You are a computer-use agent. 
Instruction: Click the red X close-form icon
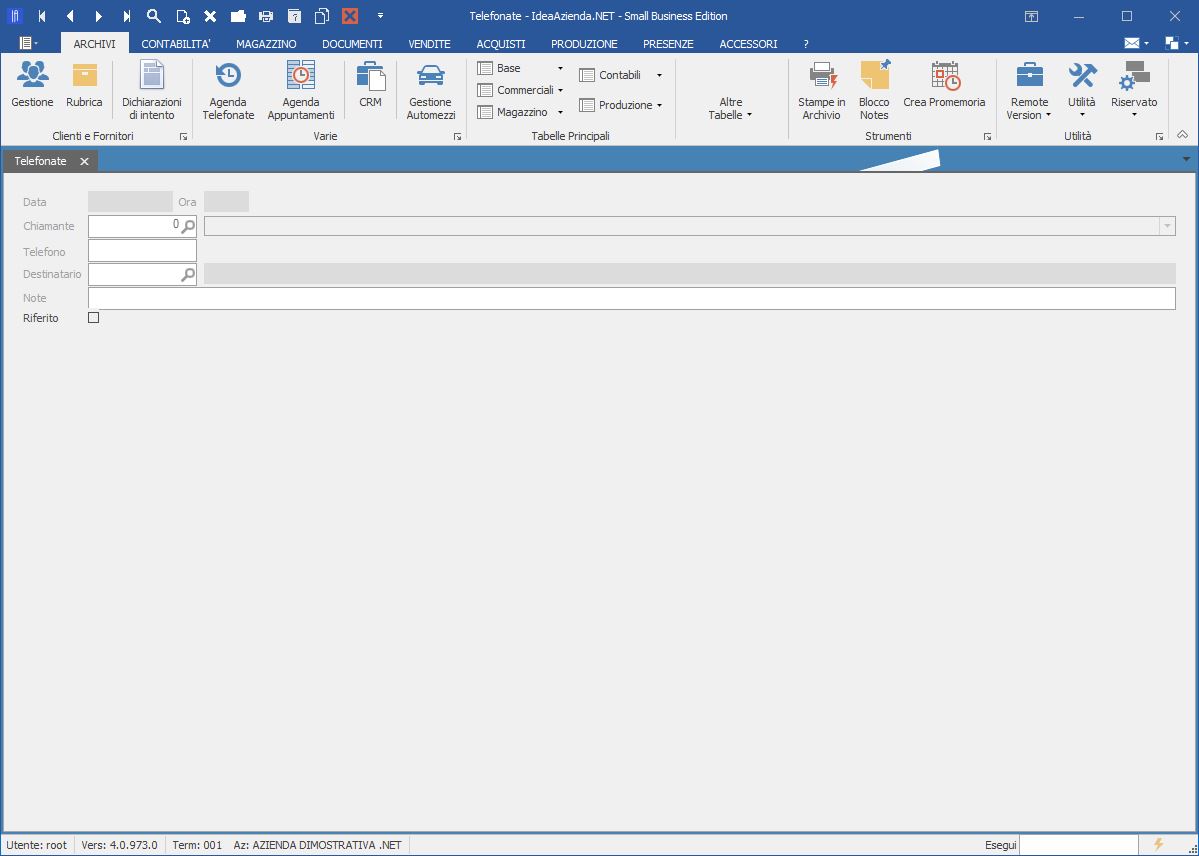click(350, 16)
